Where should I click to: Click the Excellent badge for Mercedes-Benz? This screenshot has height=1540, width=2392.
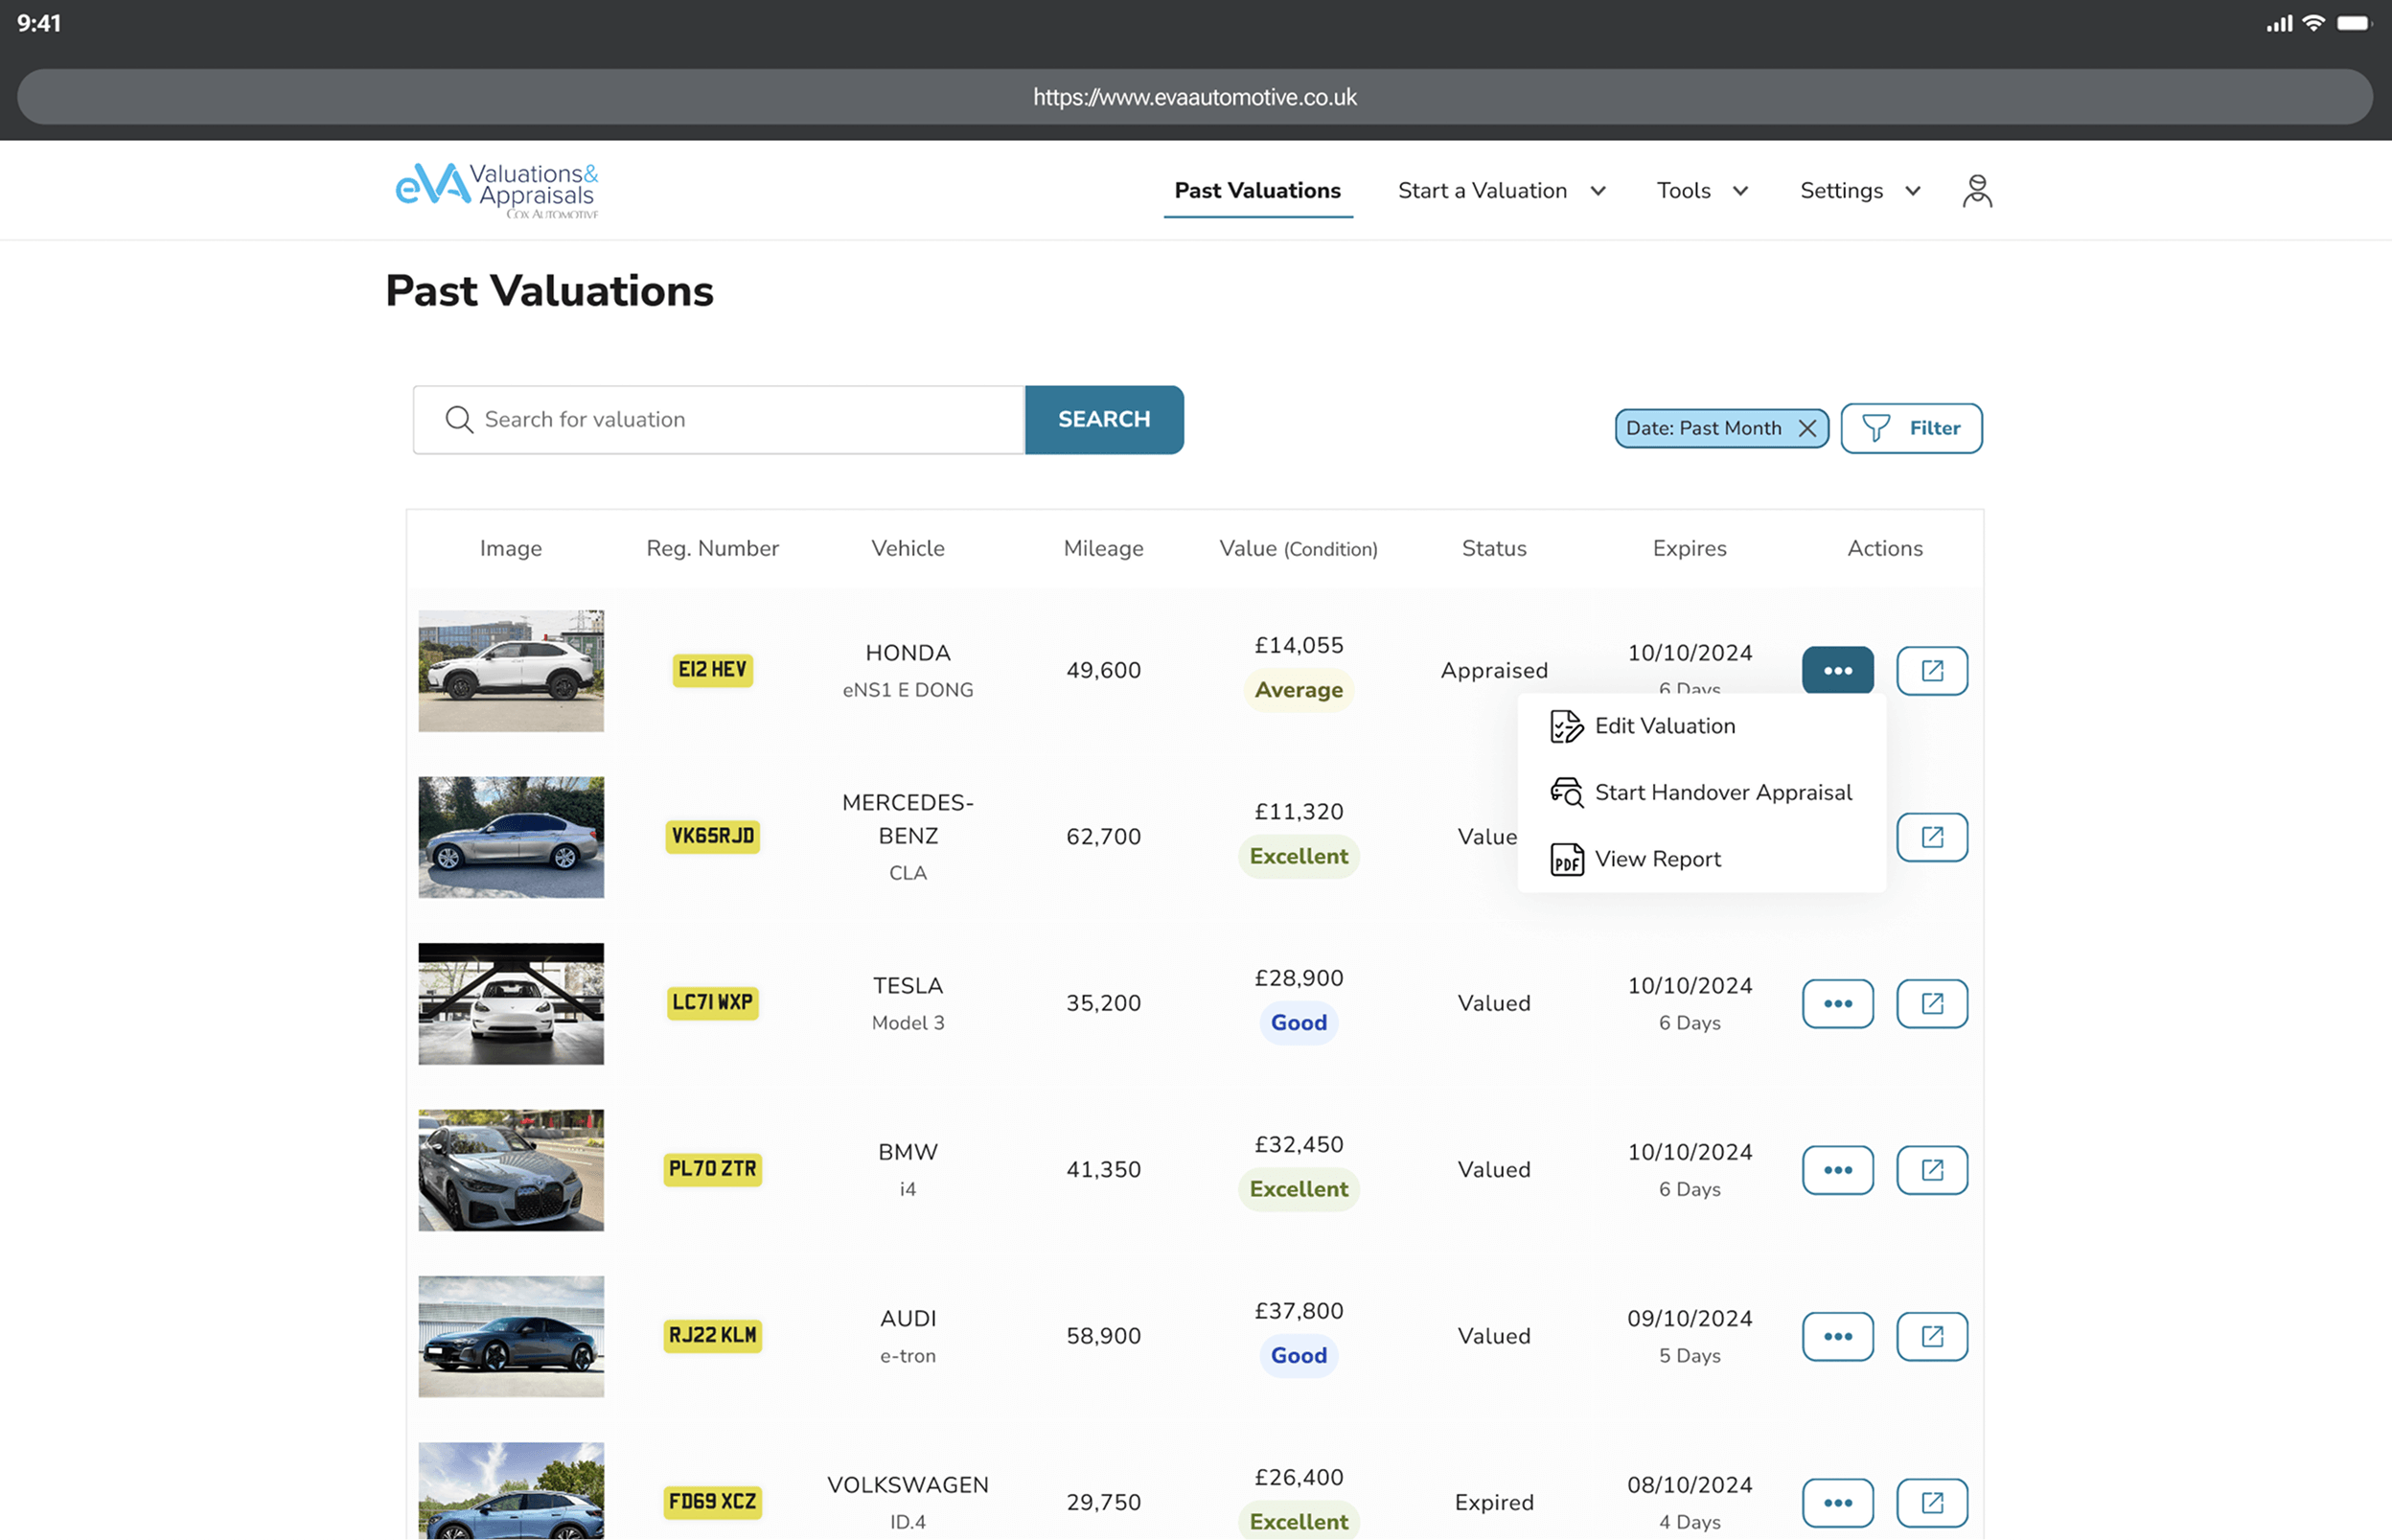[1299, 856]
